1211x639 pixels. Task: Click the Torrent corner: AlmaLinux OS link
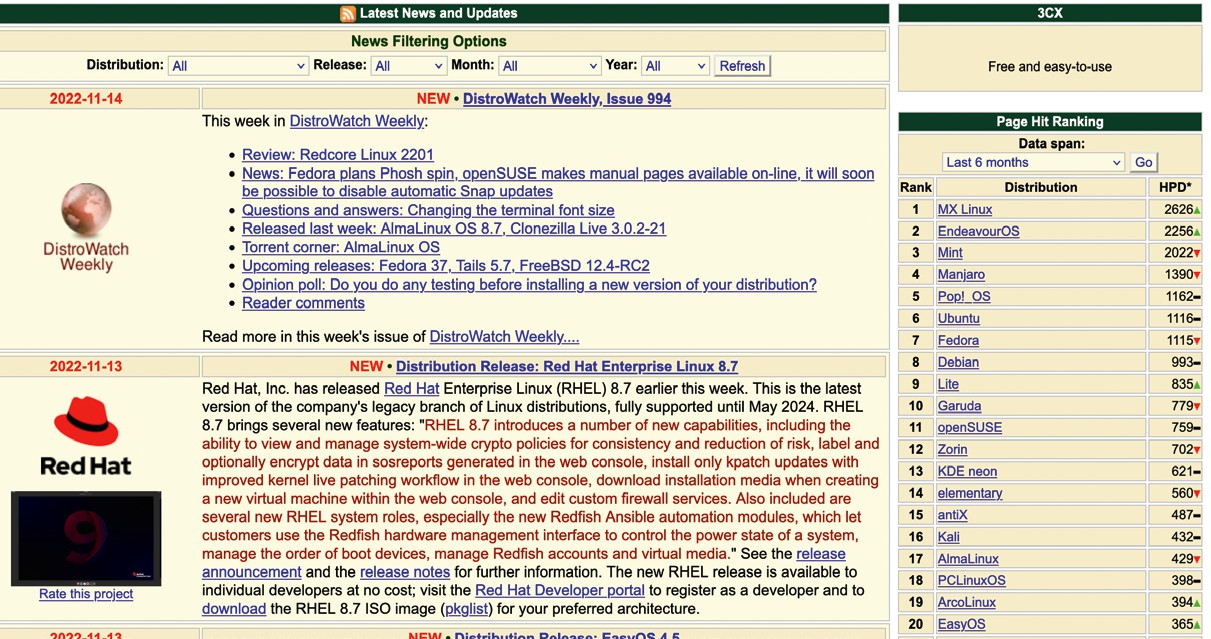tap(341, 247)
